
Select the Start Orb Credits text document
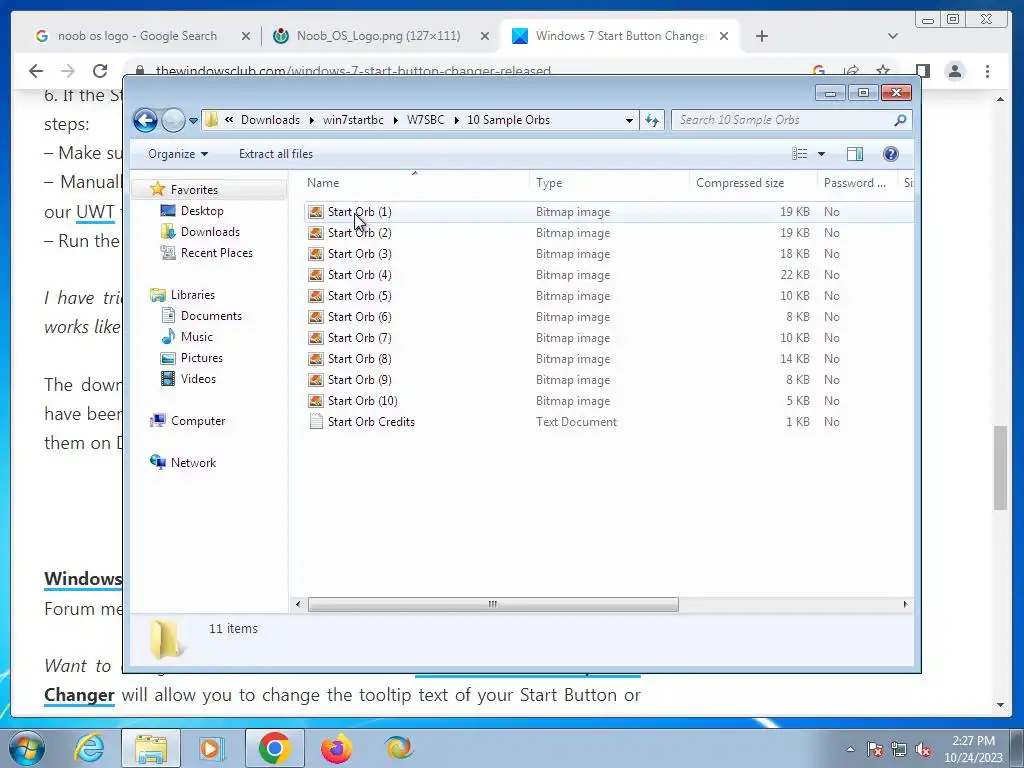(x=371, y=422)
